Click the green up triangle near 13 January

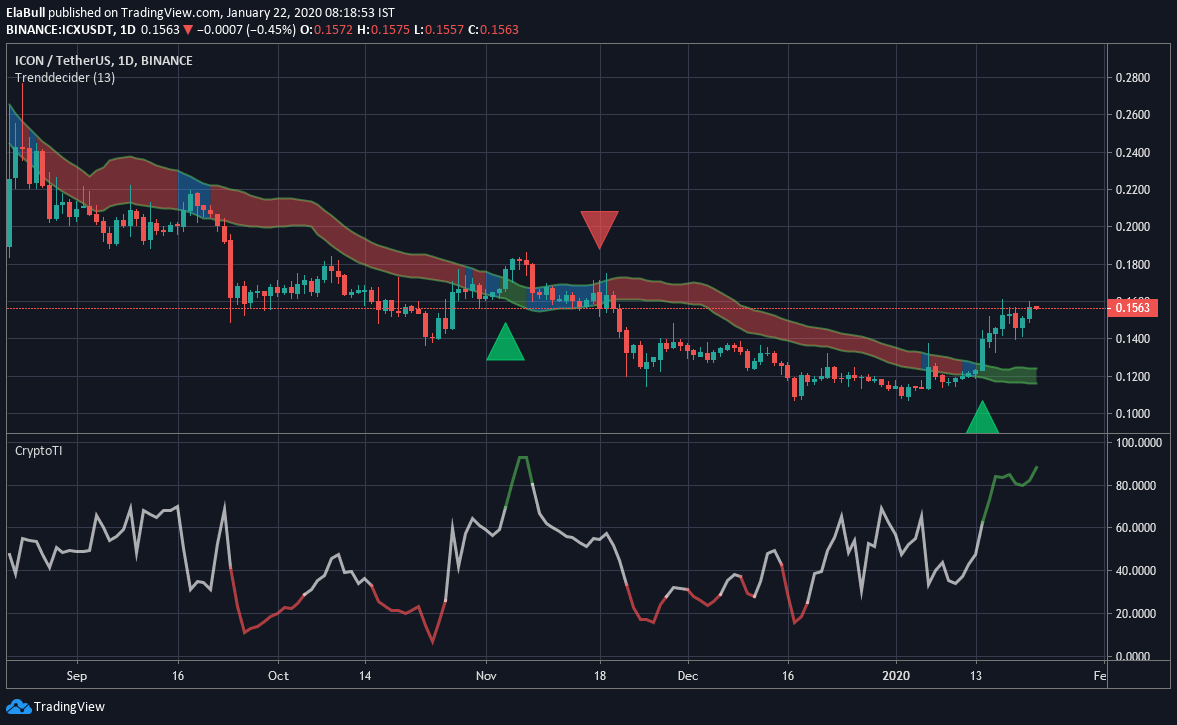(982, 417)
